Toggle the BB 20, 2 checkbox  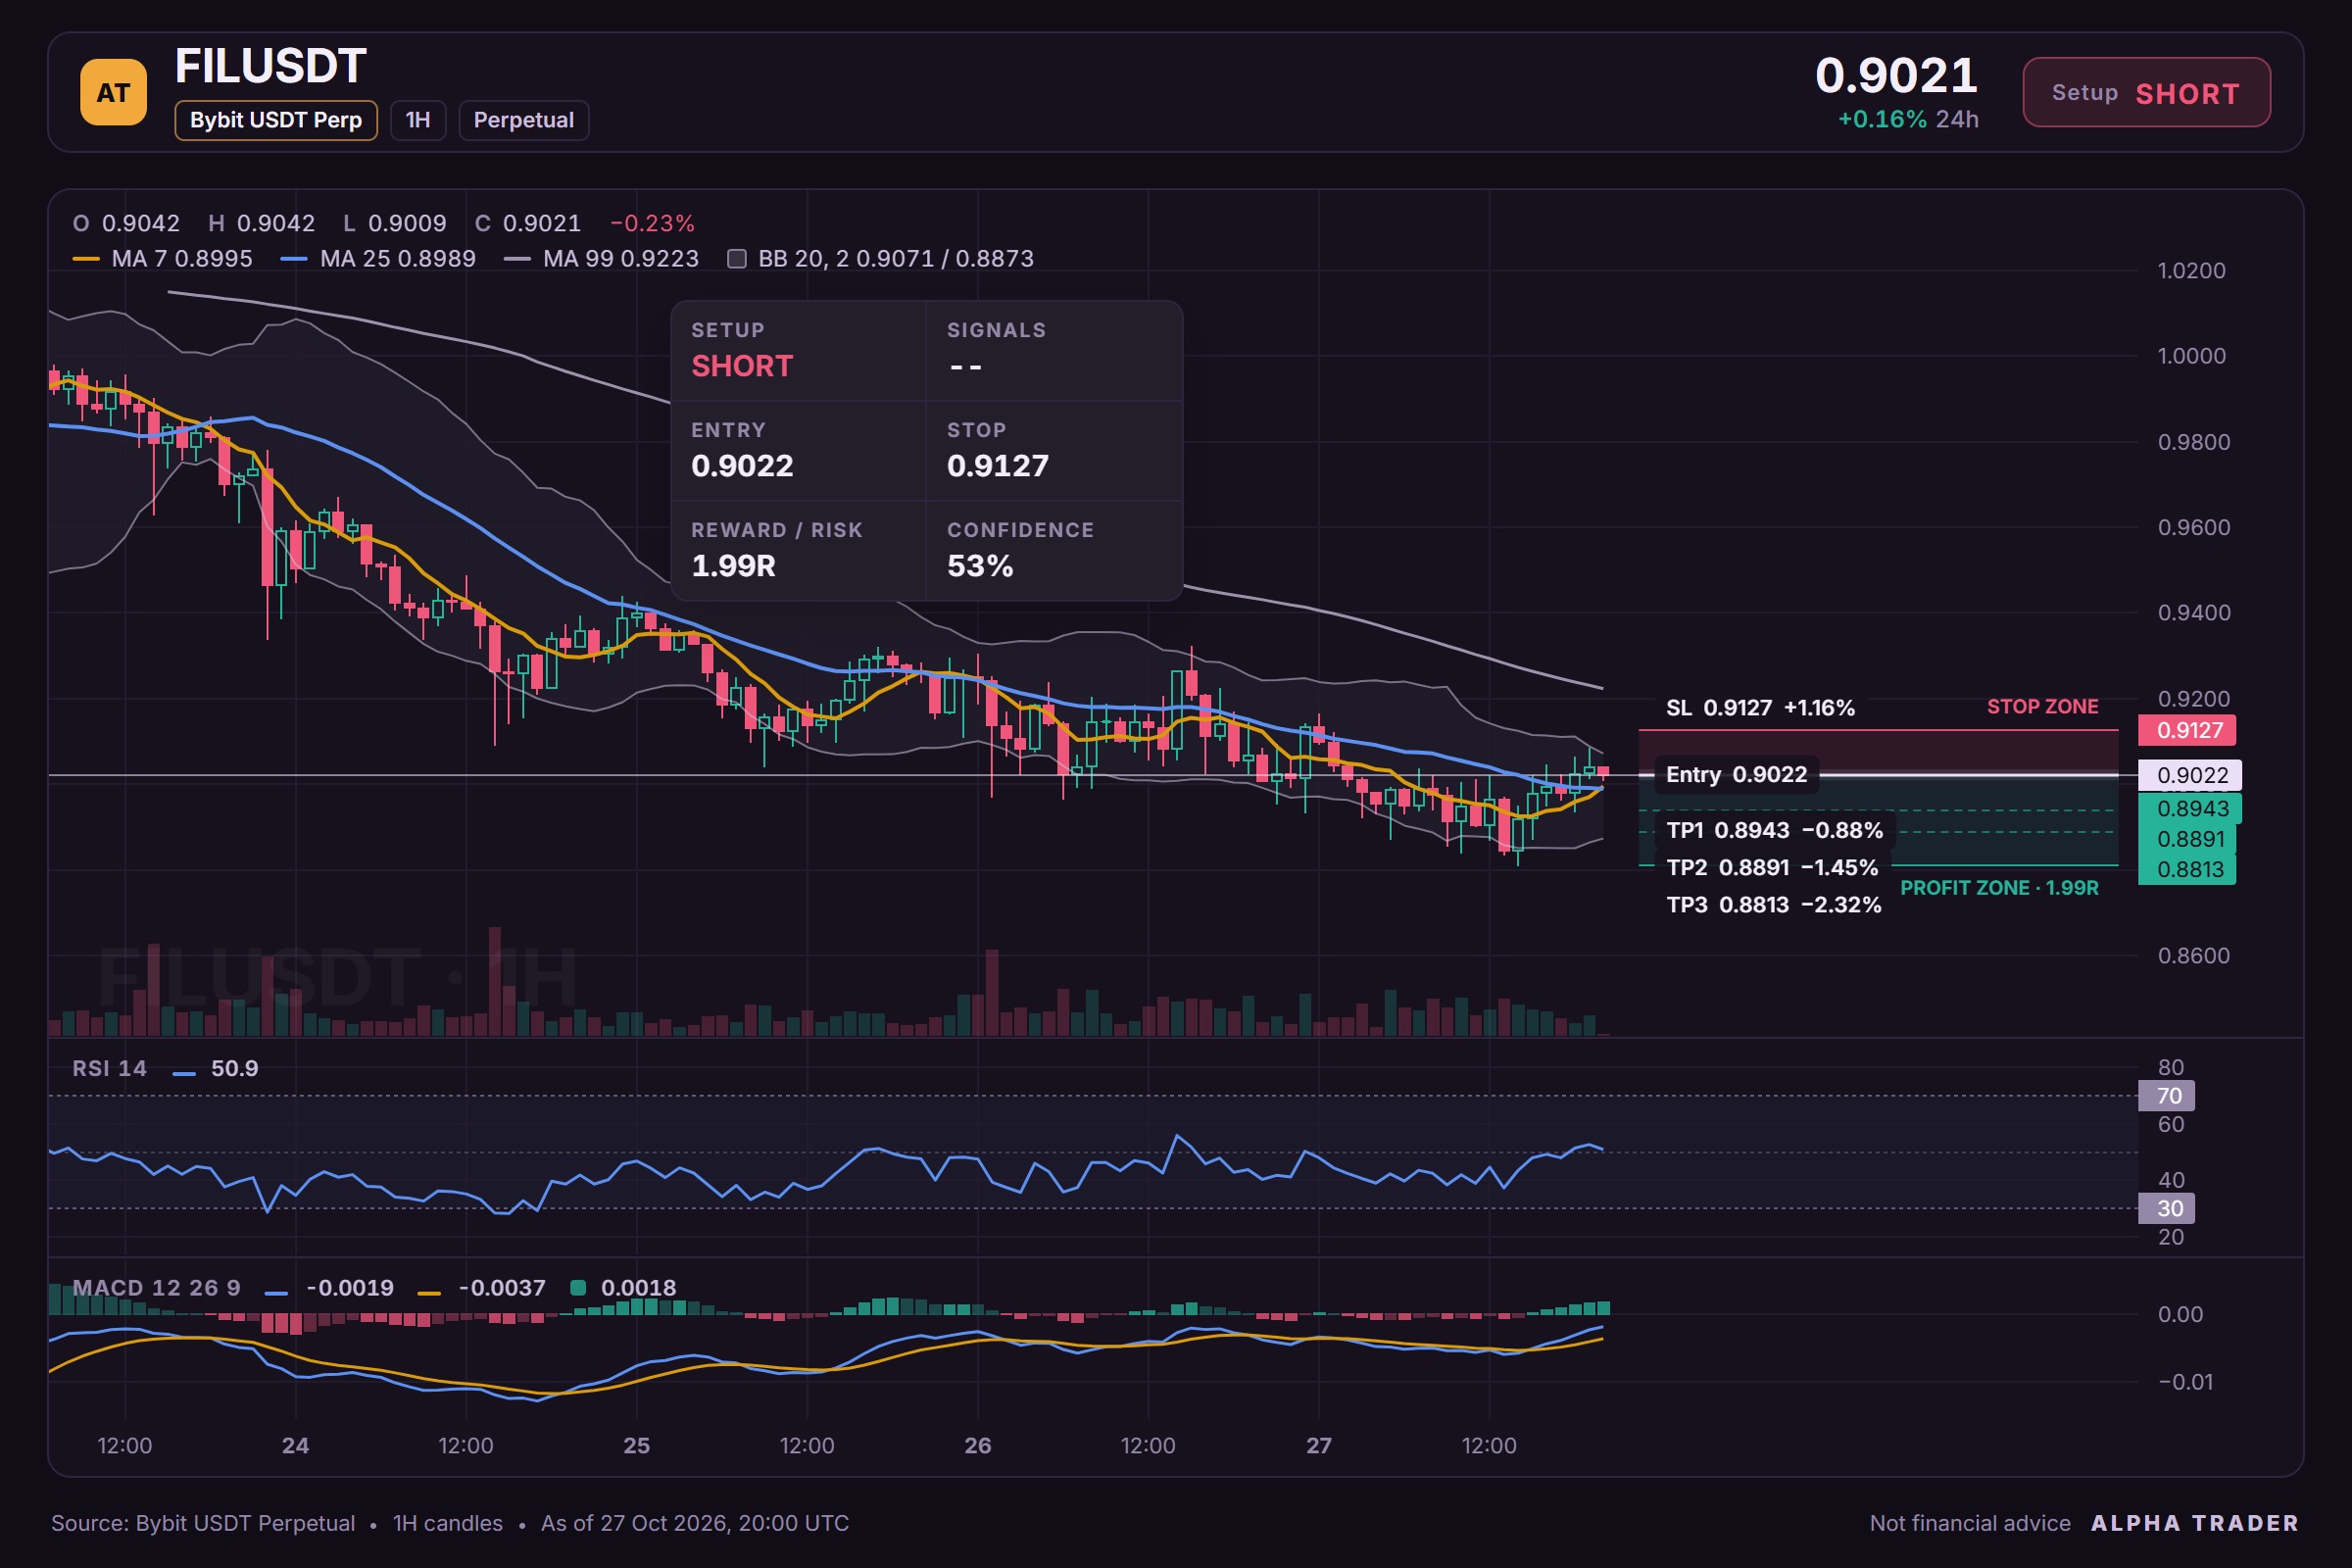(x=737, y=259)
